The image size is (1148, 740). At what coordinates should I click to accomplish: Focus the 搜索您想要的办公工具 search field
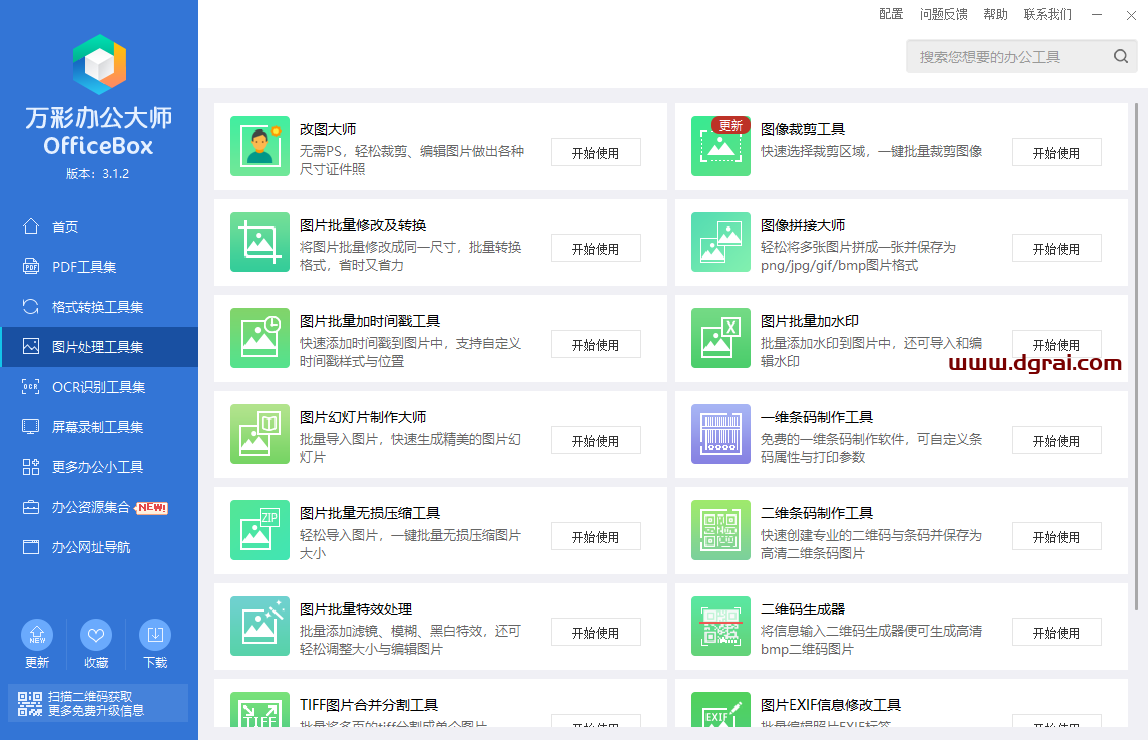tap(1021, 56)
